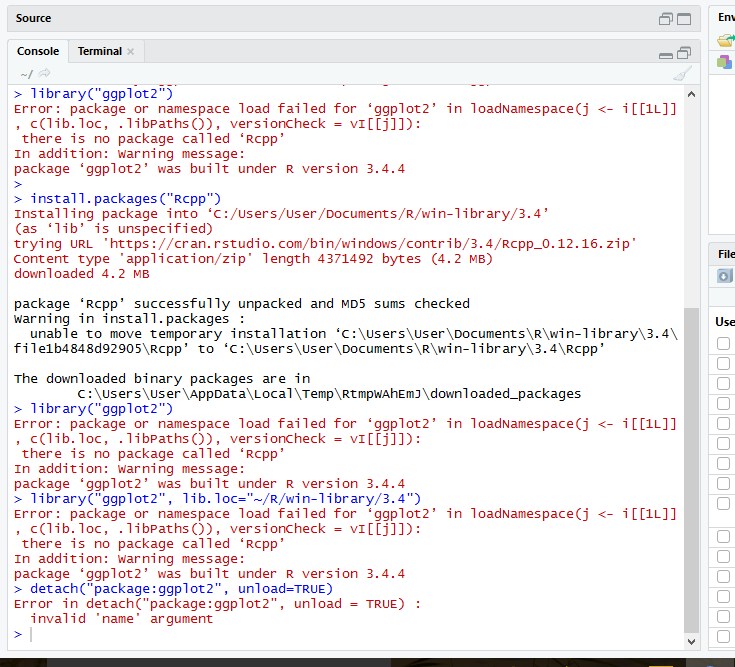This screenshot has height=667, width=735.
Task: Tick the first package checkbox under User Library
Action: click(x=723, y=344)
